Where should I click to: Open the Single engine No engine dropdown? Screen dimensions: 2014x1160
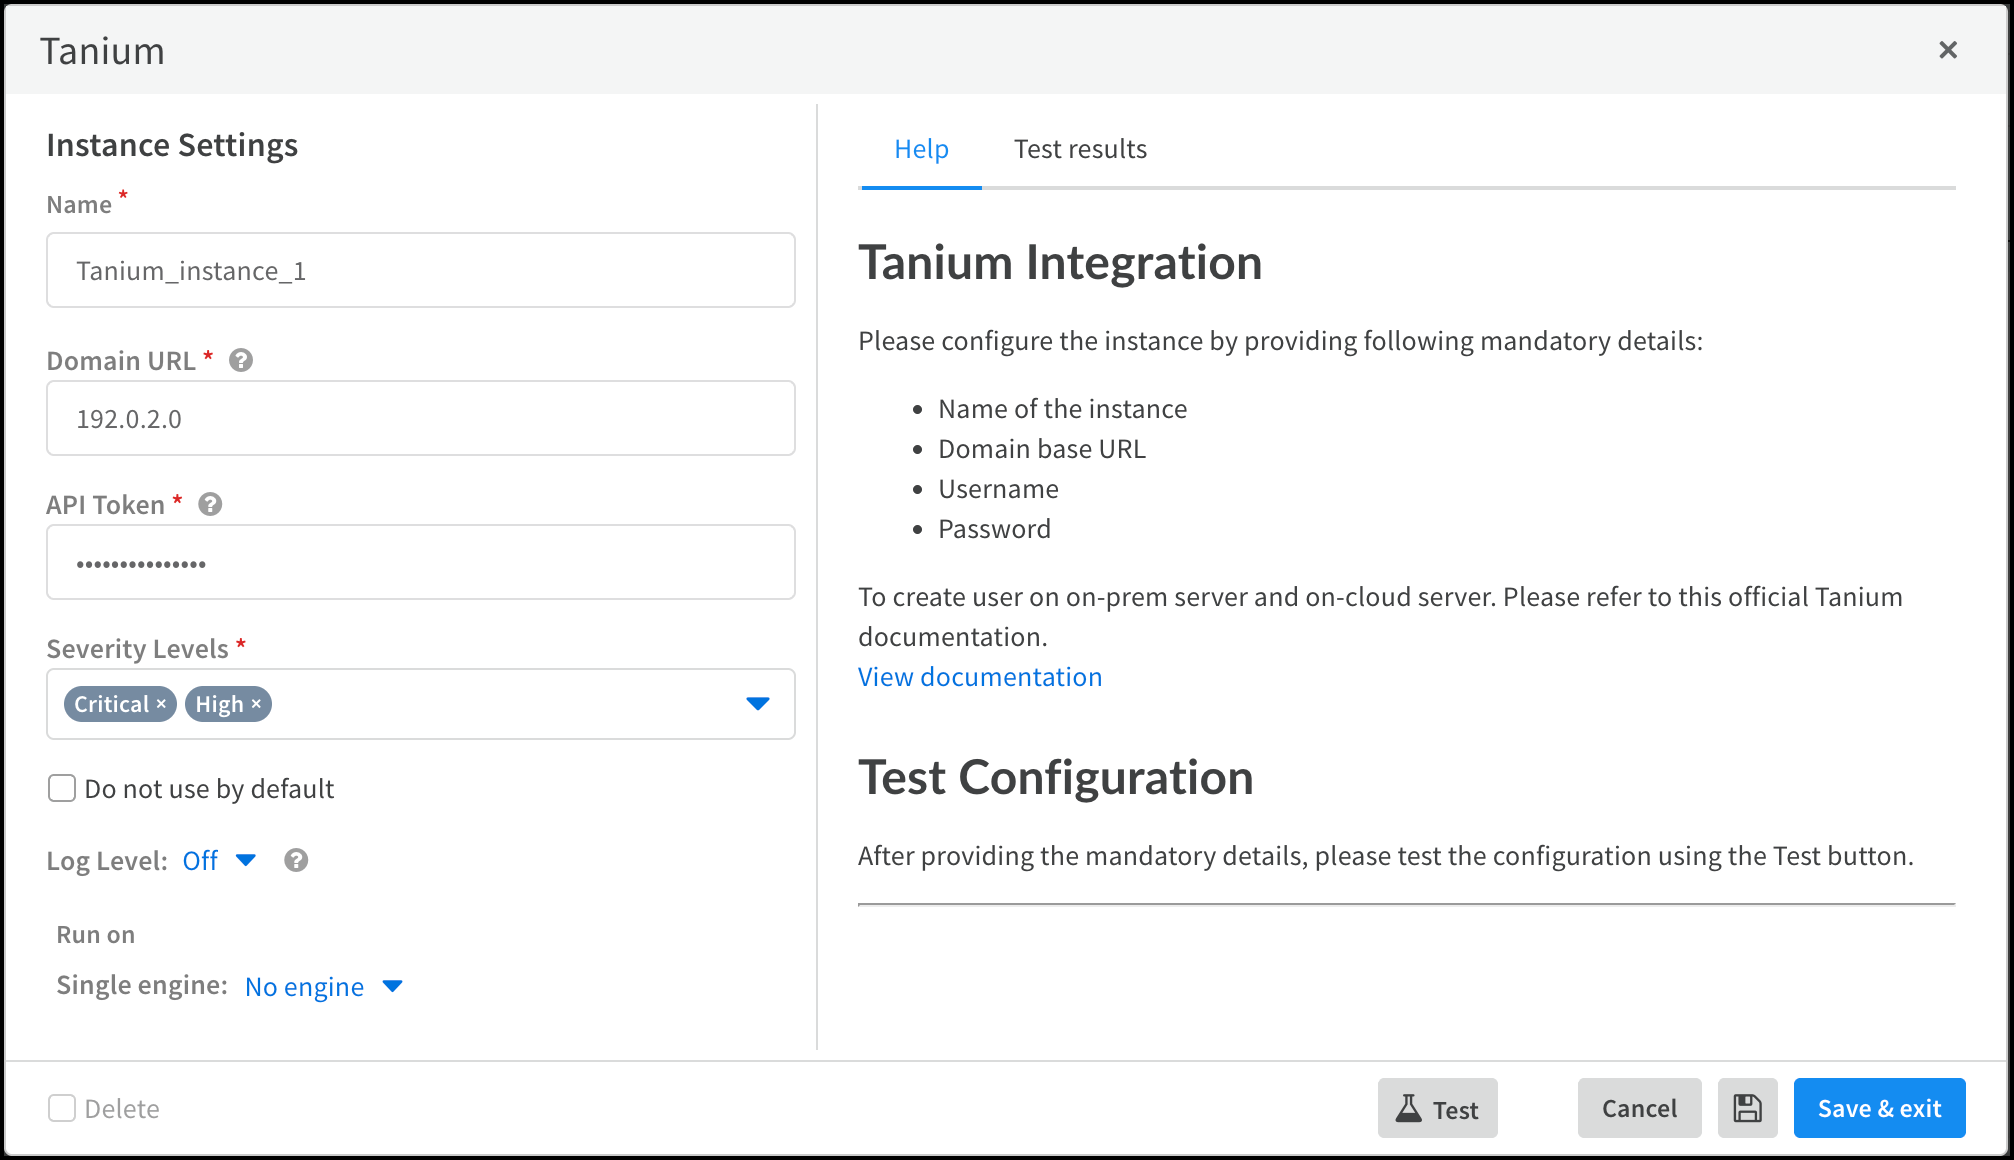[323, 986]
